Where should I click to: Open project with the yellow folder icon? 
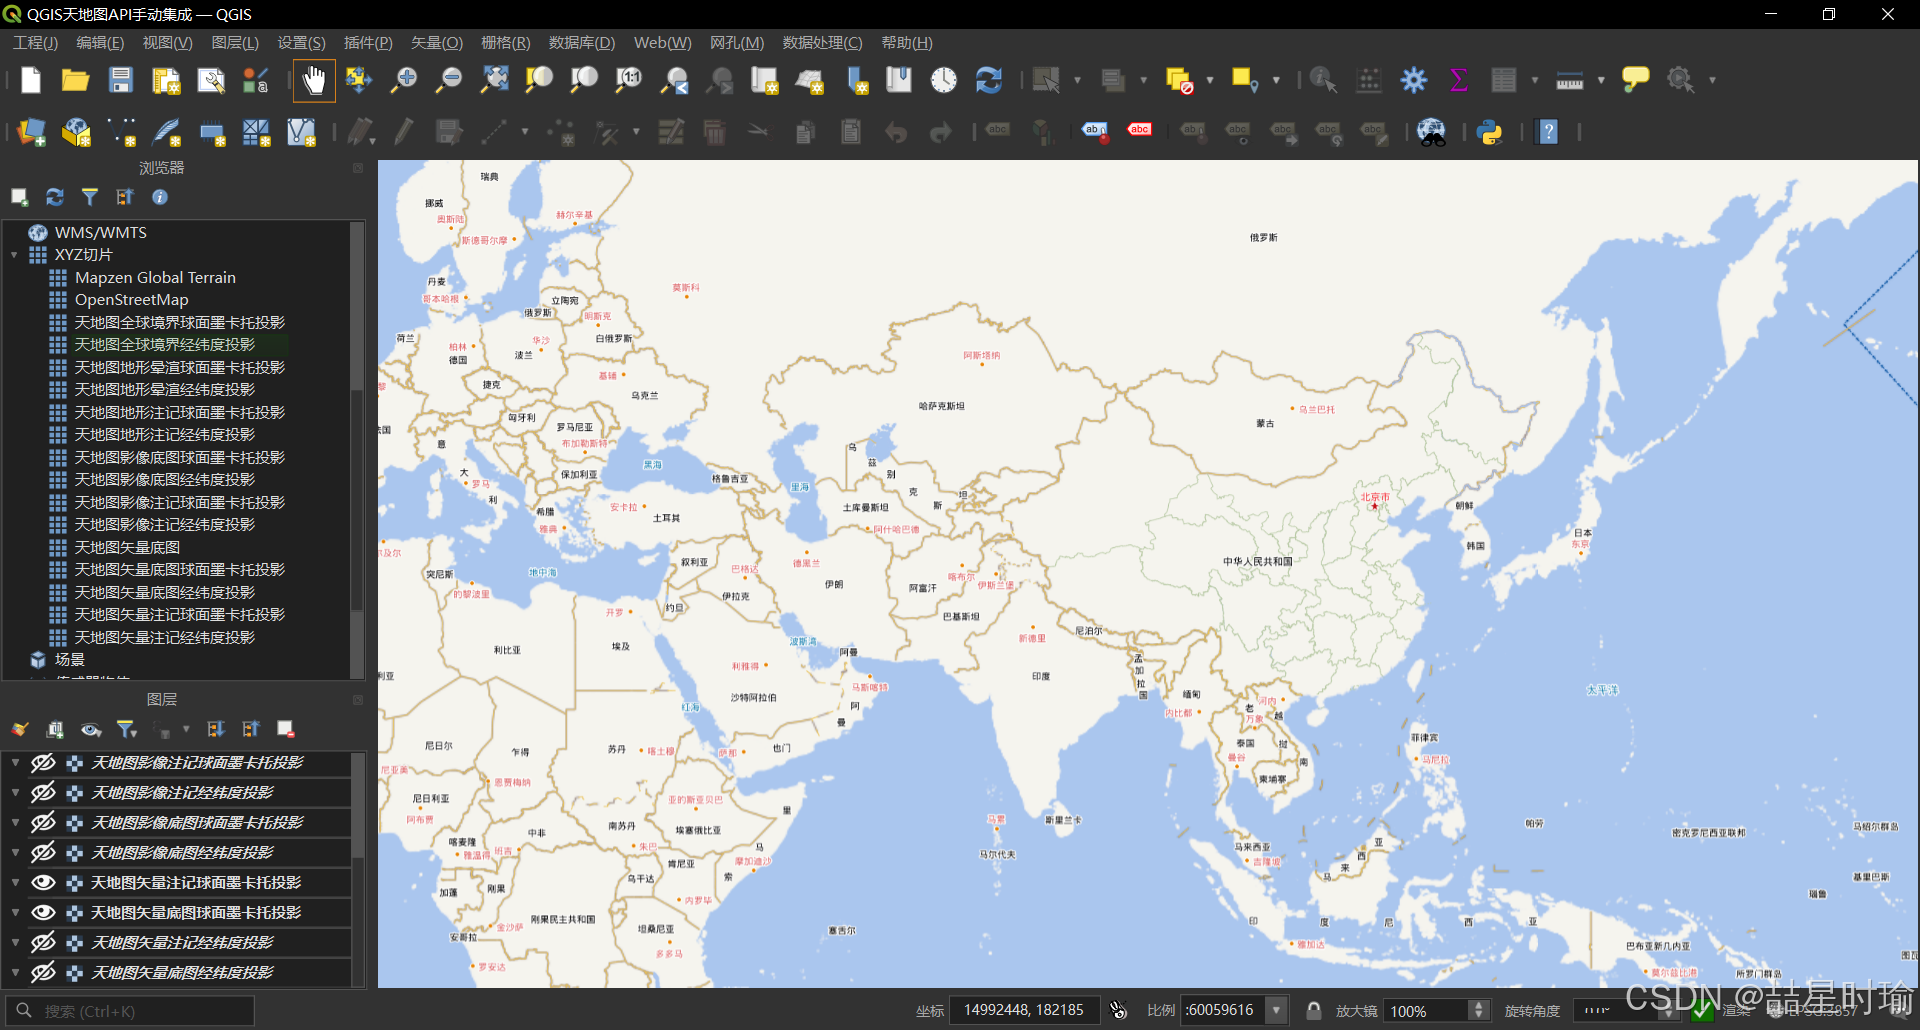[x=75, y=80]
